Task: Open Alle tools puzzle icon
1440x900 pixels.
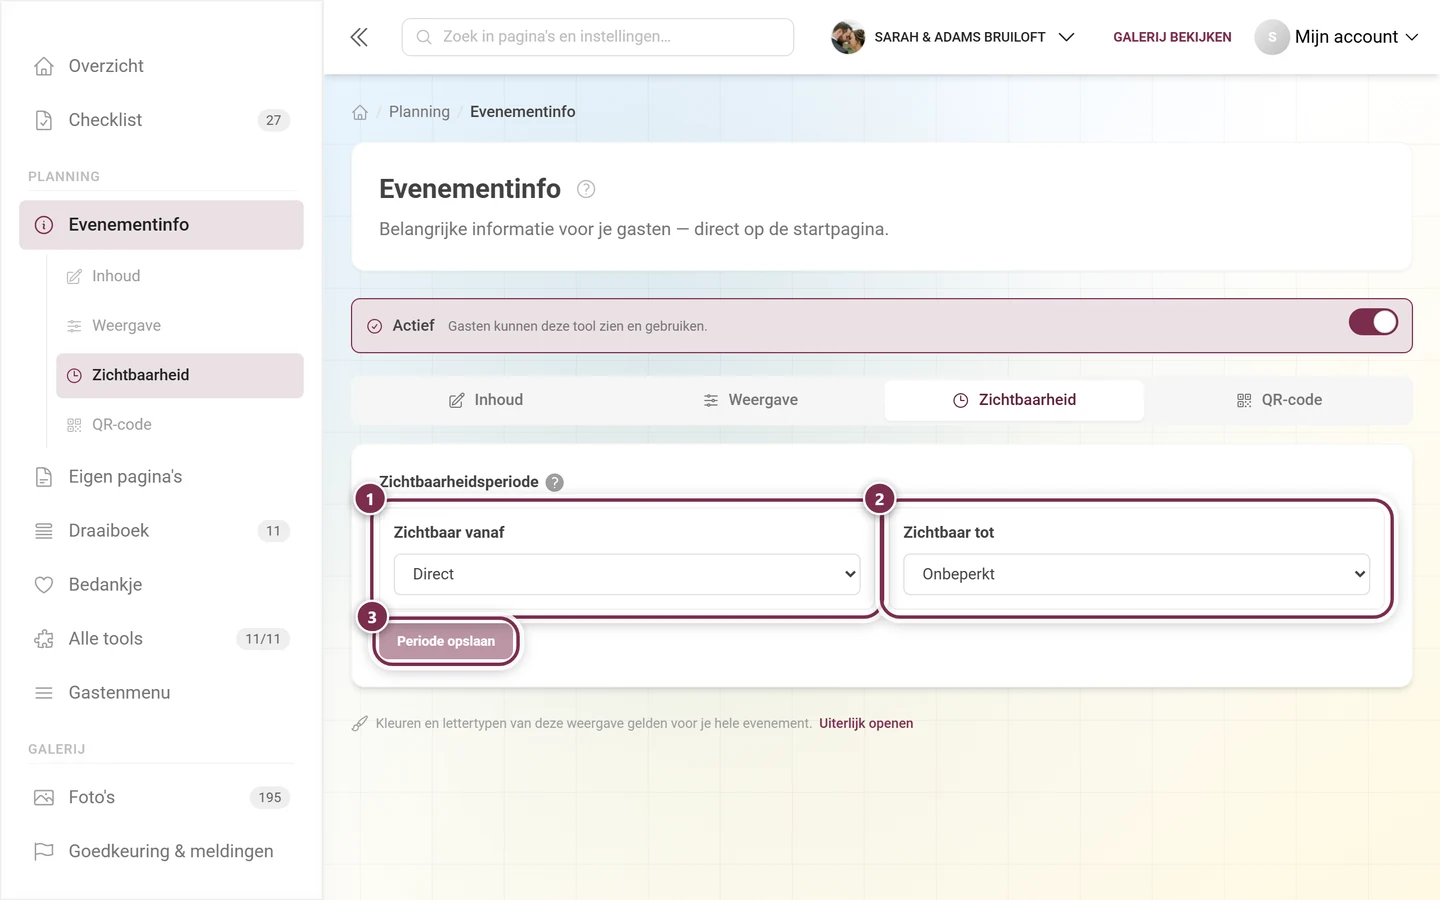Action: tap(44, 639)
